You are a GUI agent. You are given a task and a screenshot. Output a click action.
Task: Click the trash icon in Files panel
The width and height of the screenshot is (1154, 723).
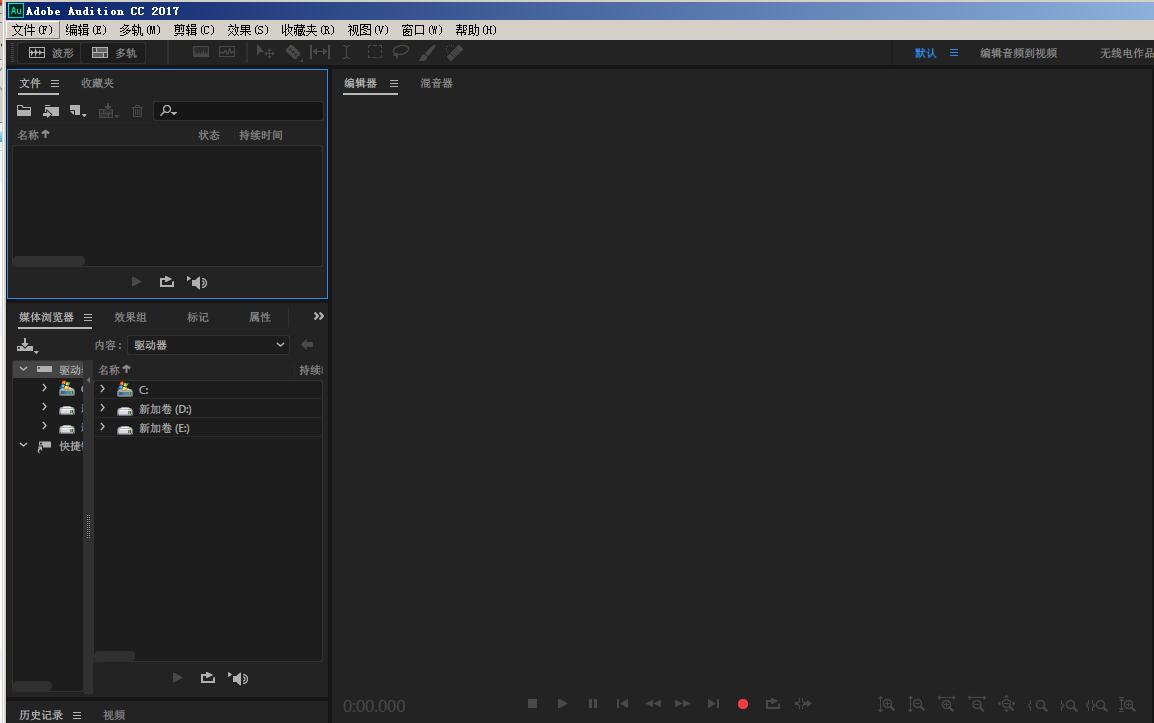click(x=138, y=111)
